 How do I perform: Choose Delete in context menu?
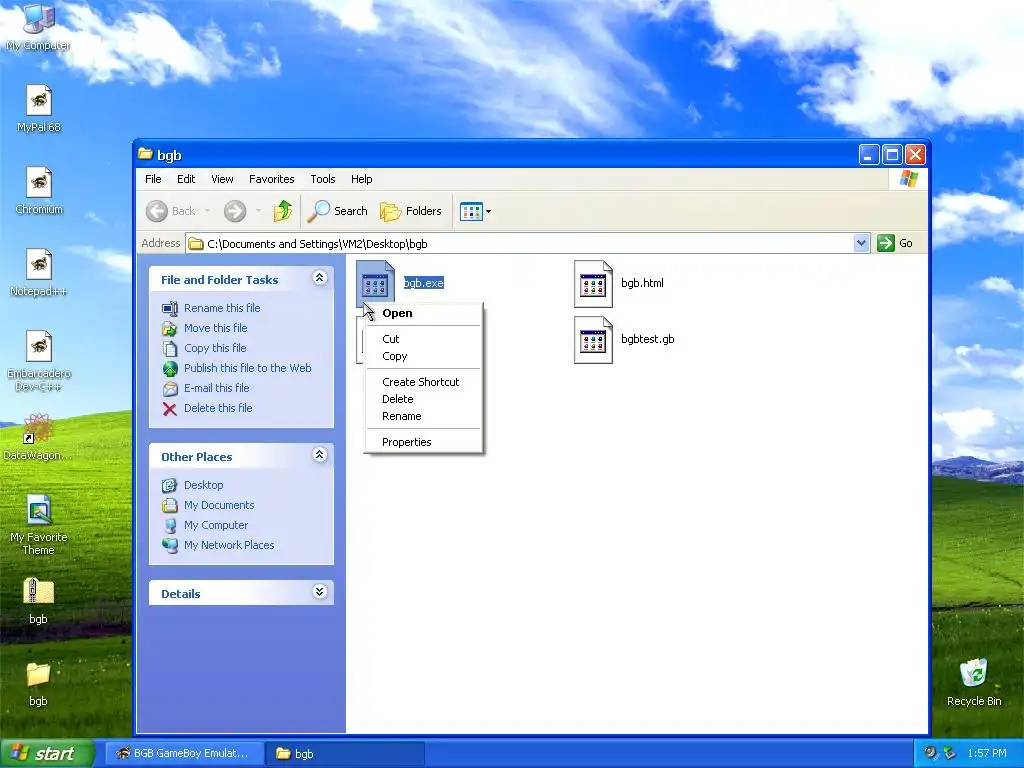click(x=424, y=399)
